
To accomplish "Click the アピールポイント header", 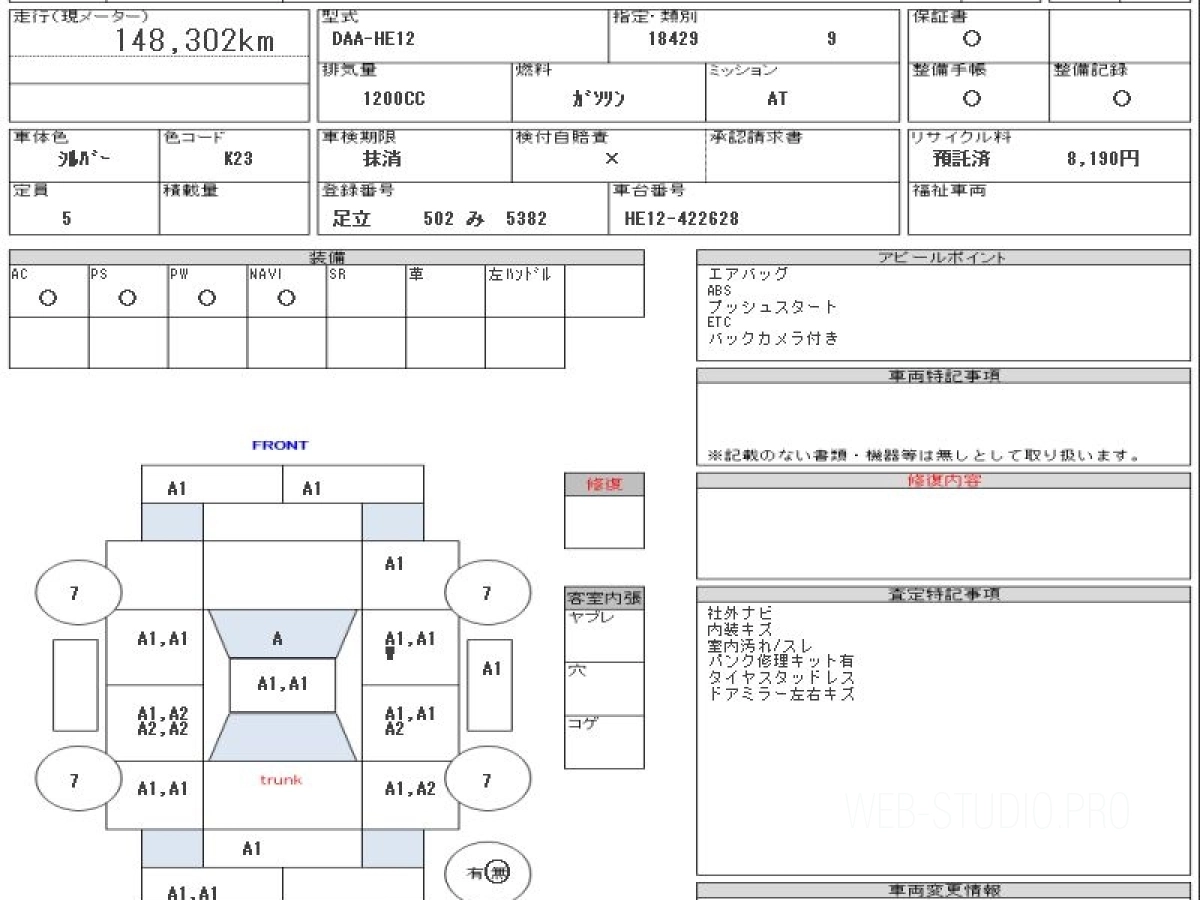I will coord(942,257).
